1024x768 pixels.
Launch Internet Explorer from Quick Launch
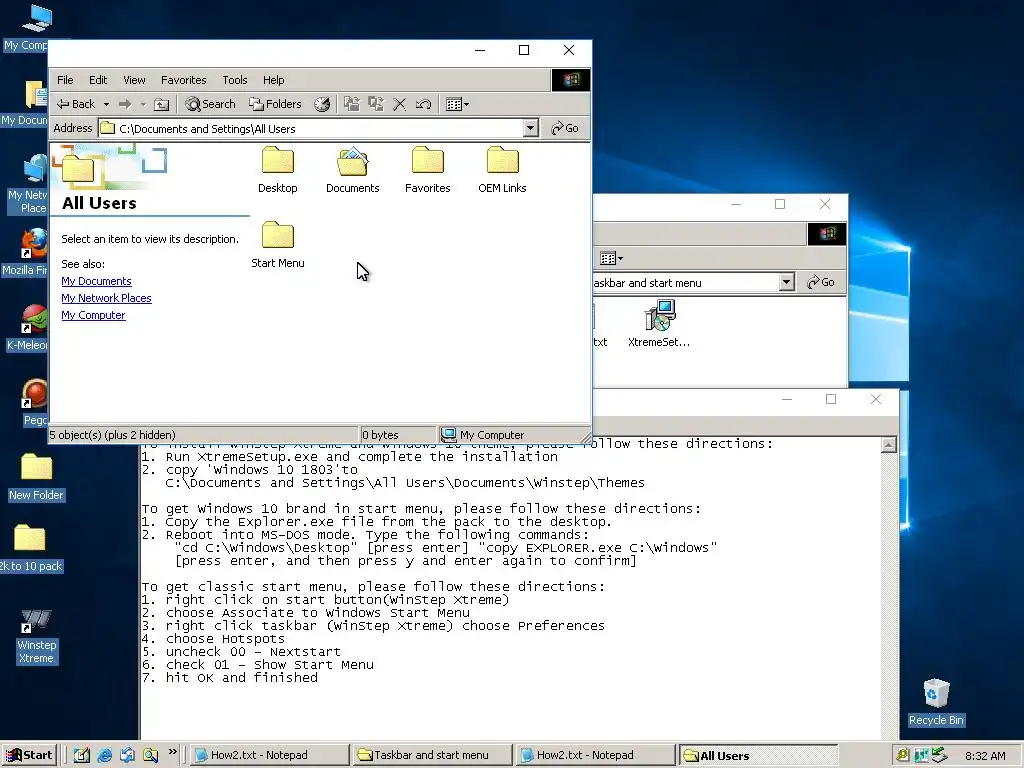tap(104, 755)
